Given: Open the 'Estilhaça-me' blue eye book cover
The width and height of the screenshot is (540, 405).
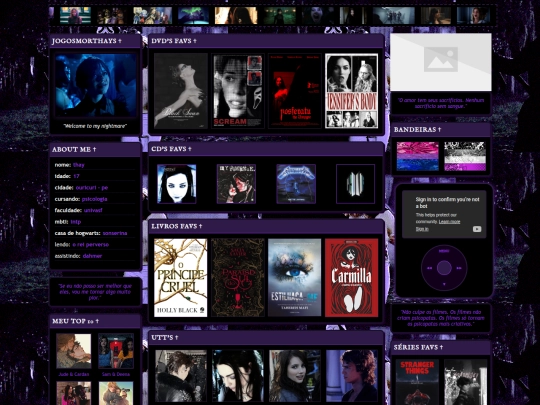Looking at the screenshot, I should [x=294, y=278].
